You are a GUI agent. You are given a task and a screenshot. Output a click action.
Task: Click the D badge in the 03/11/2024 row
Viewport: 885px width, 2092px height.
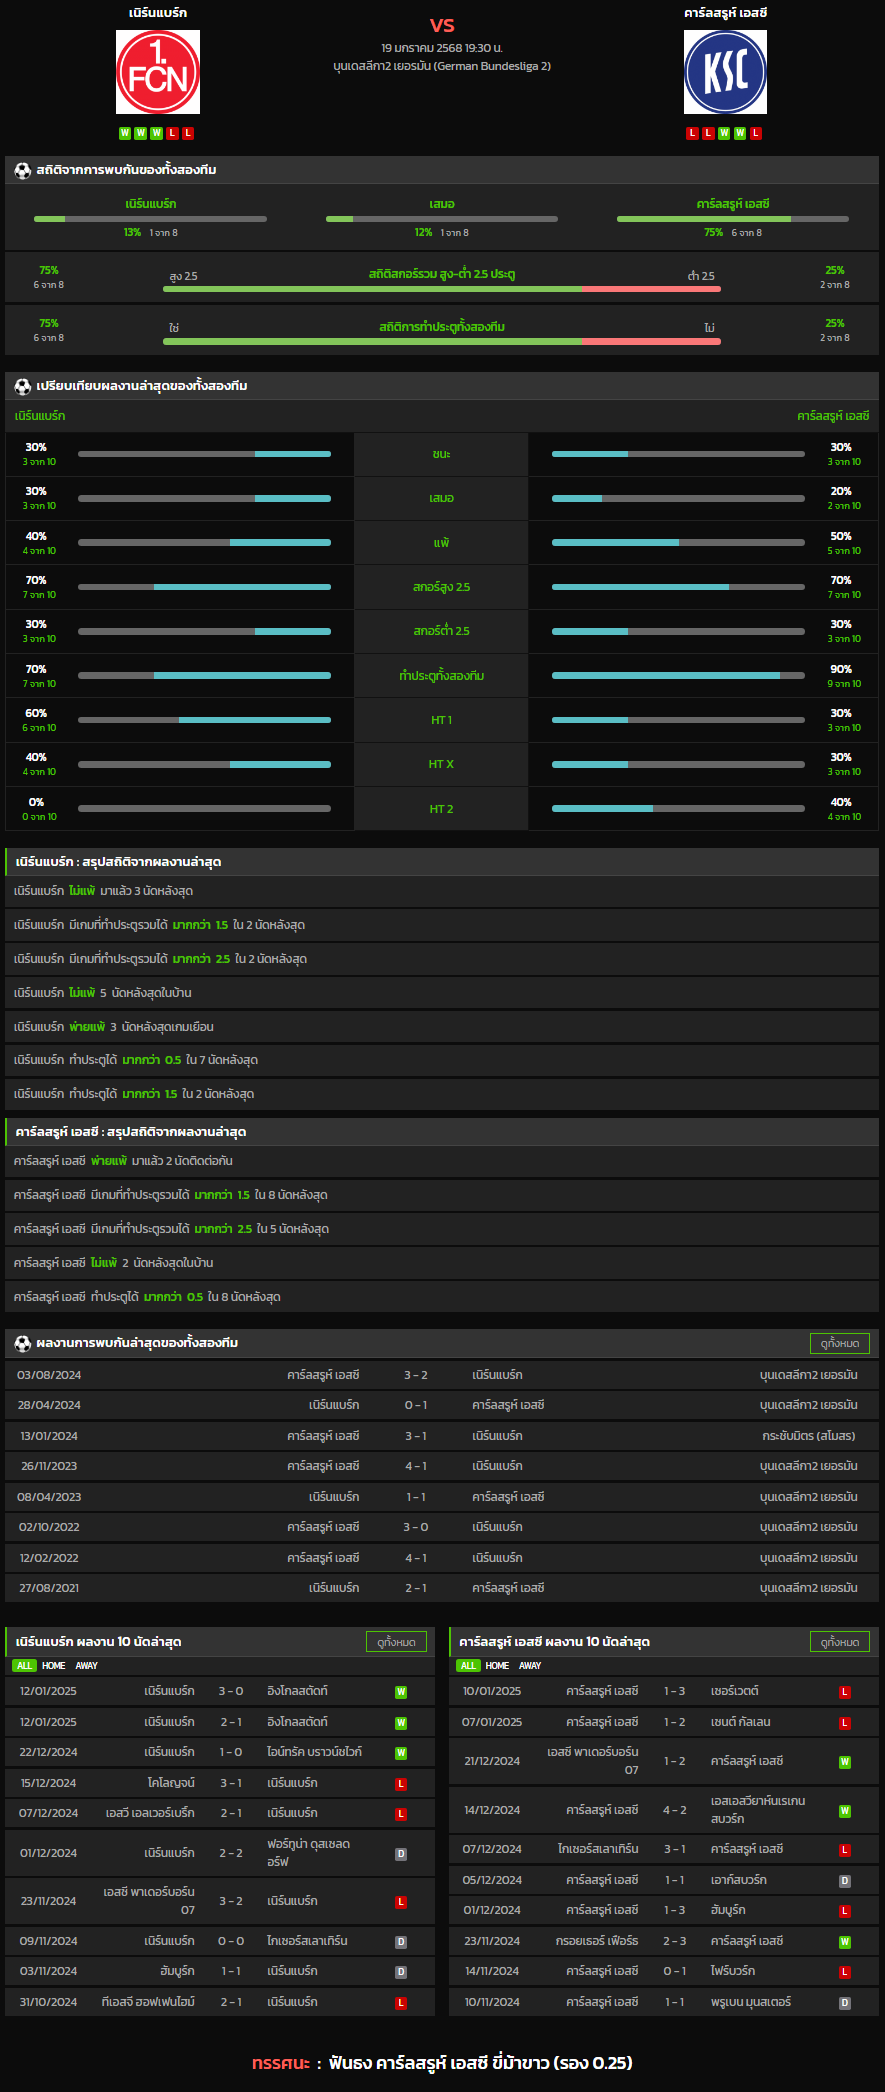point(401,1972)
